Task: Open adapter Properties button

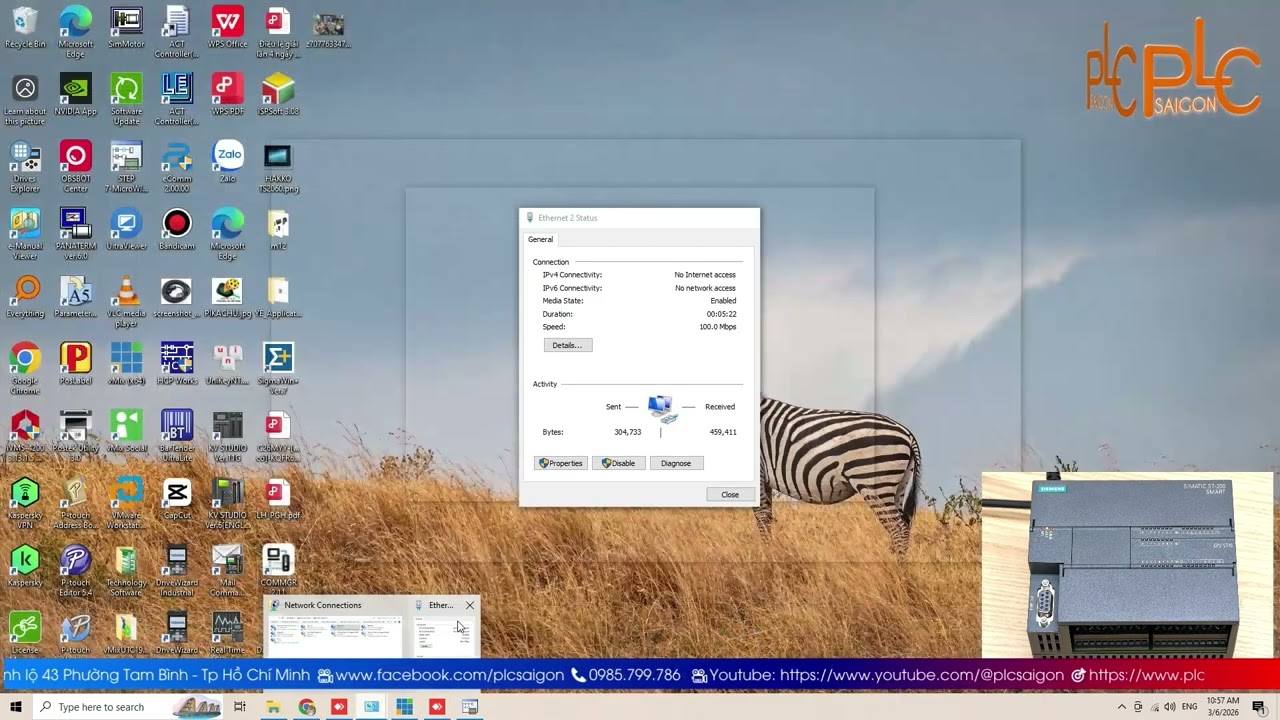Action: (560, 463)
